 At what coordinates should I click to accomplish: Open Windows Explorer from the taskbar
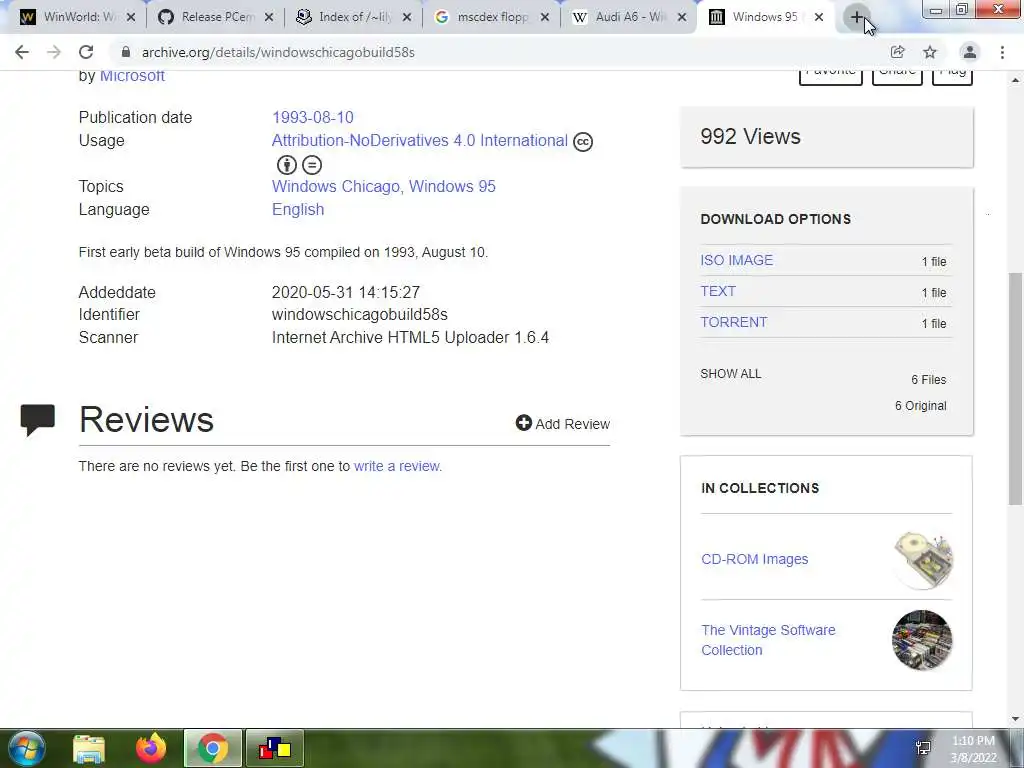(89, 749)
